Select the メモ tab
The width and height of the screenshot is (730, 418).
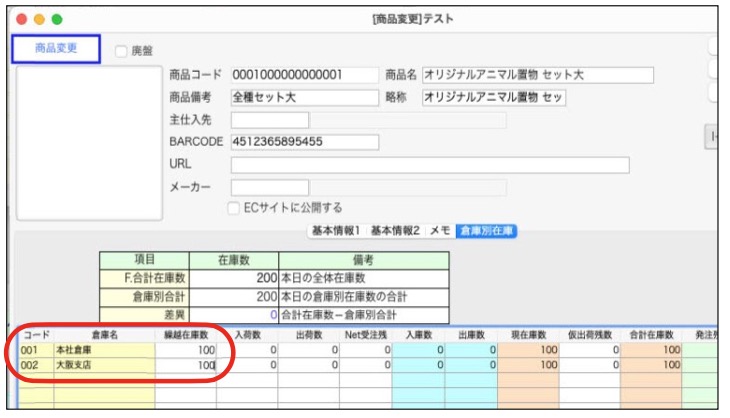tap(440, 231)
